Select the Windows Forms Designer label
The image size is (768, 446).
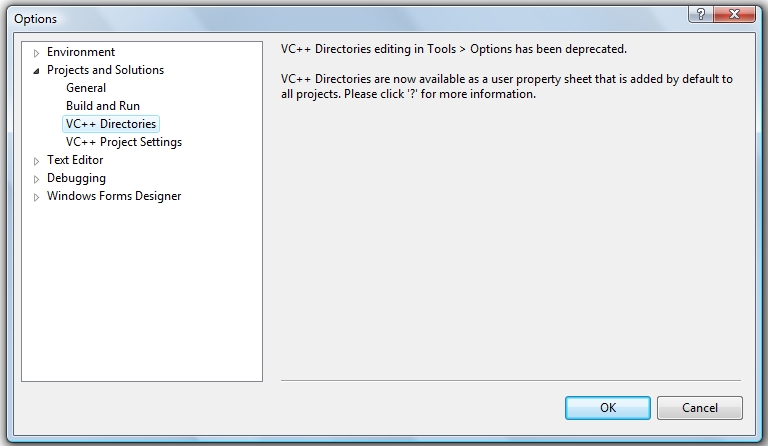pos(114,196)
